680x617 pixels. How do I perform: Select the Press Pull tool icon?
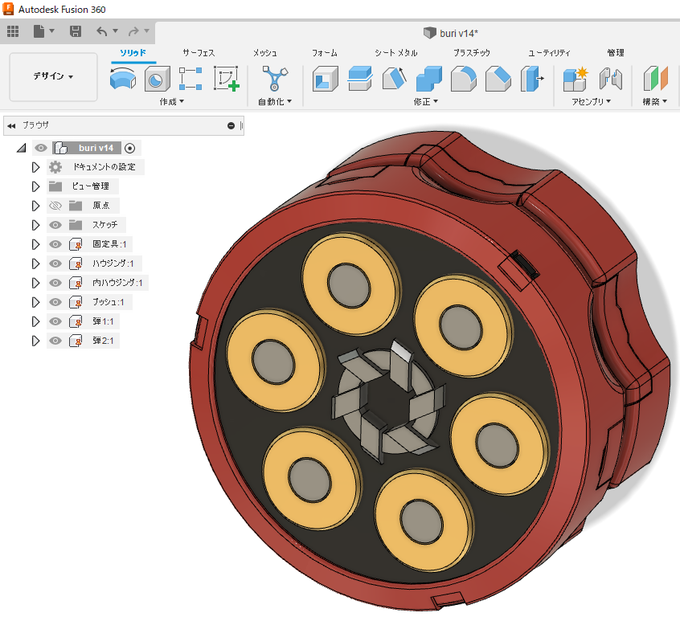tap(360, 78)
